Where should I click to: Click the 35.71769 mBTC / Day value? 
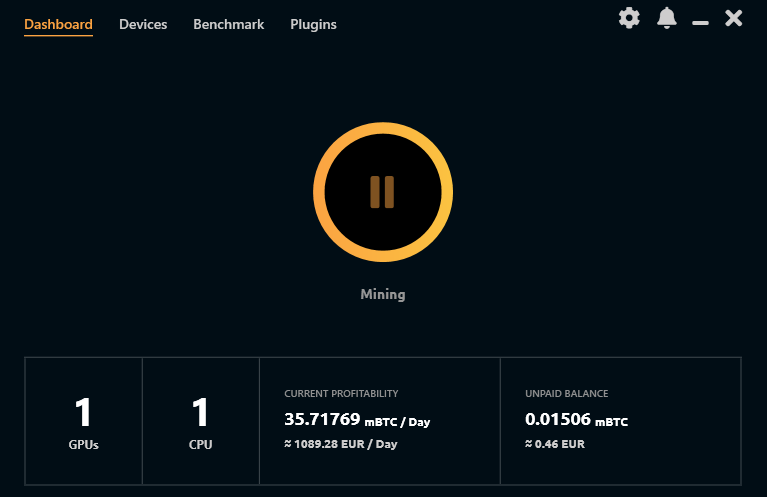[357, 420]
